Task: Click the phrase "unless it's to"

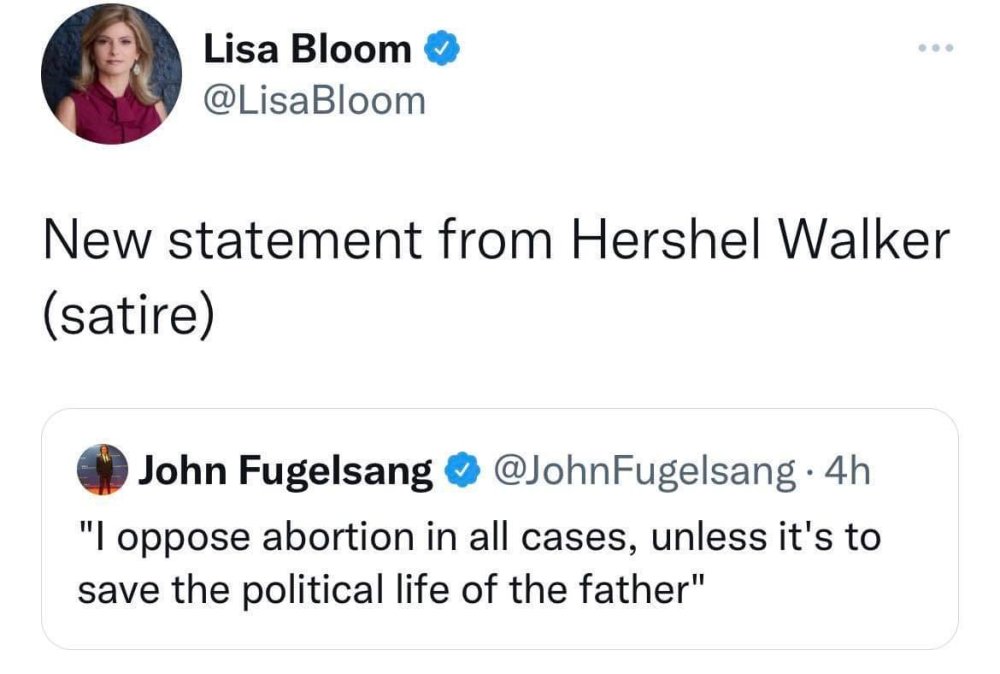Action: coord(765,536)
